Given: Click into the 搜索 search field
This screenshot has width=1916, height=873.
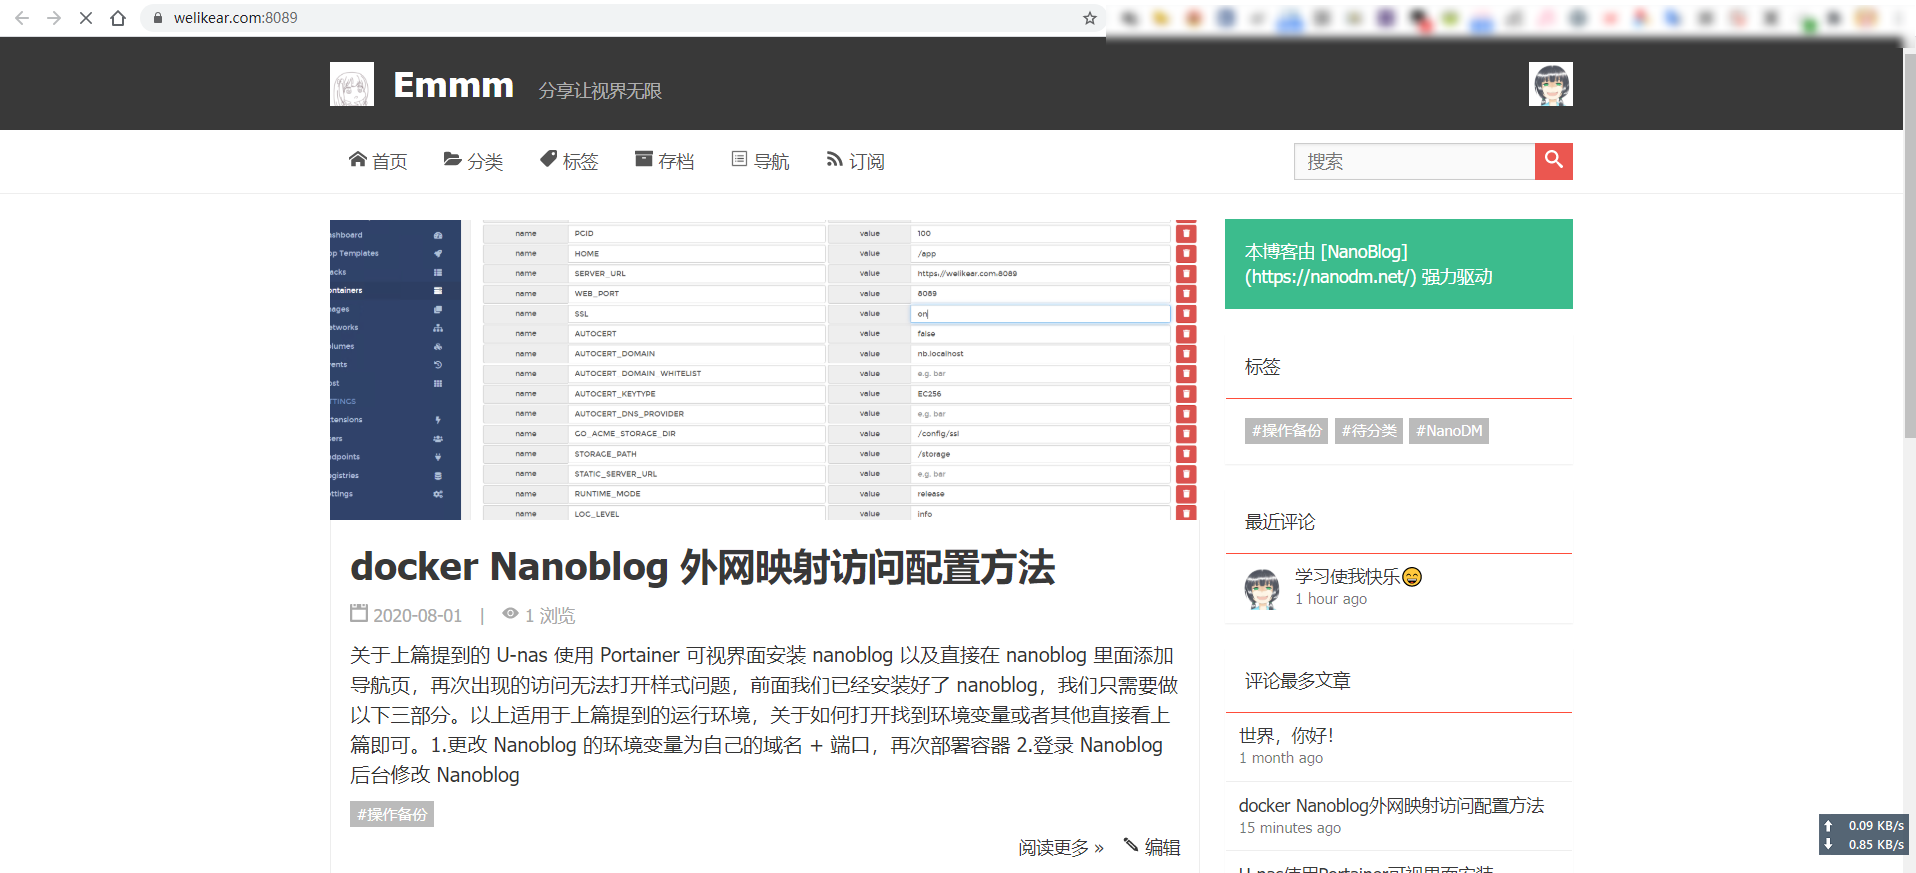Looking at the screenshot, I should point(1414,161).
